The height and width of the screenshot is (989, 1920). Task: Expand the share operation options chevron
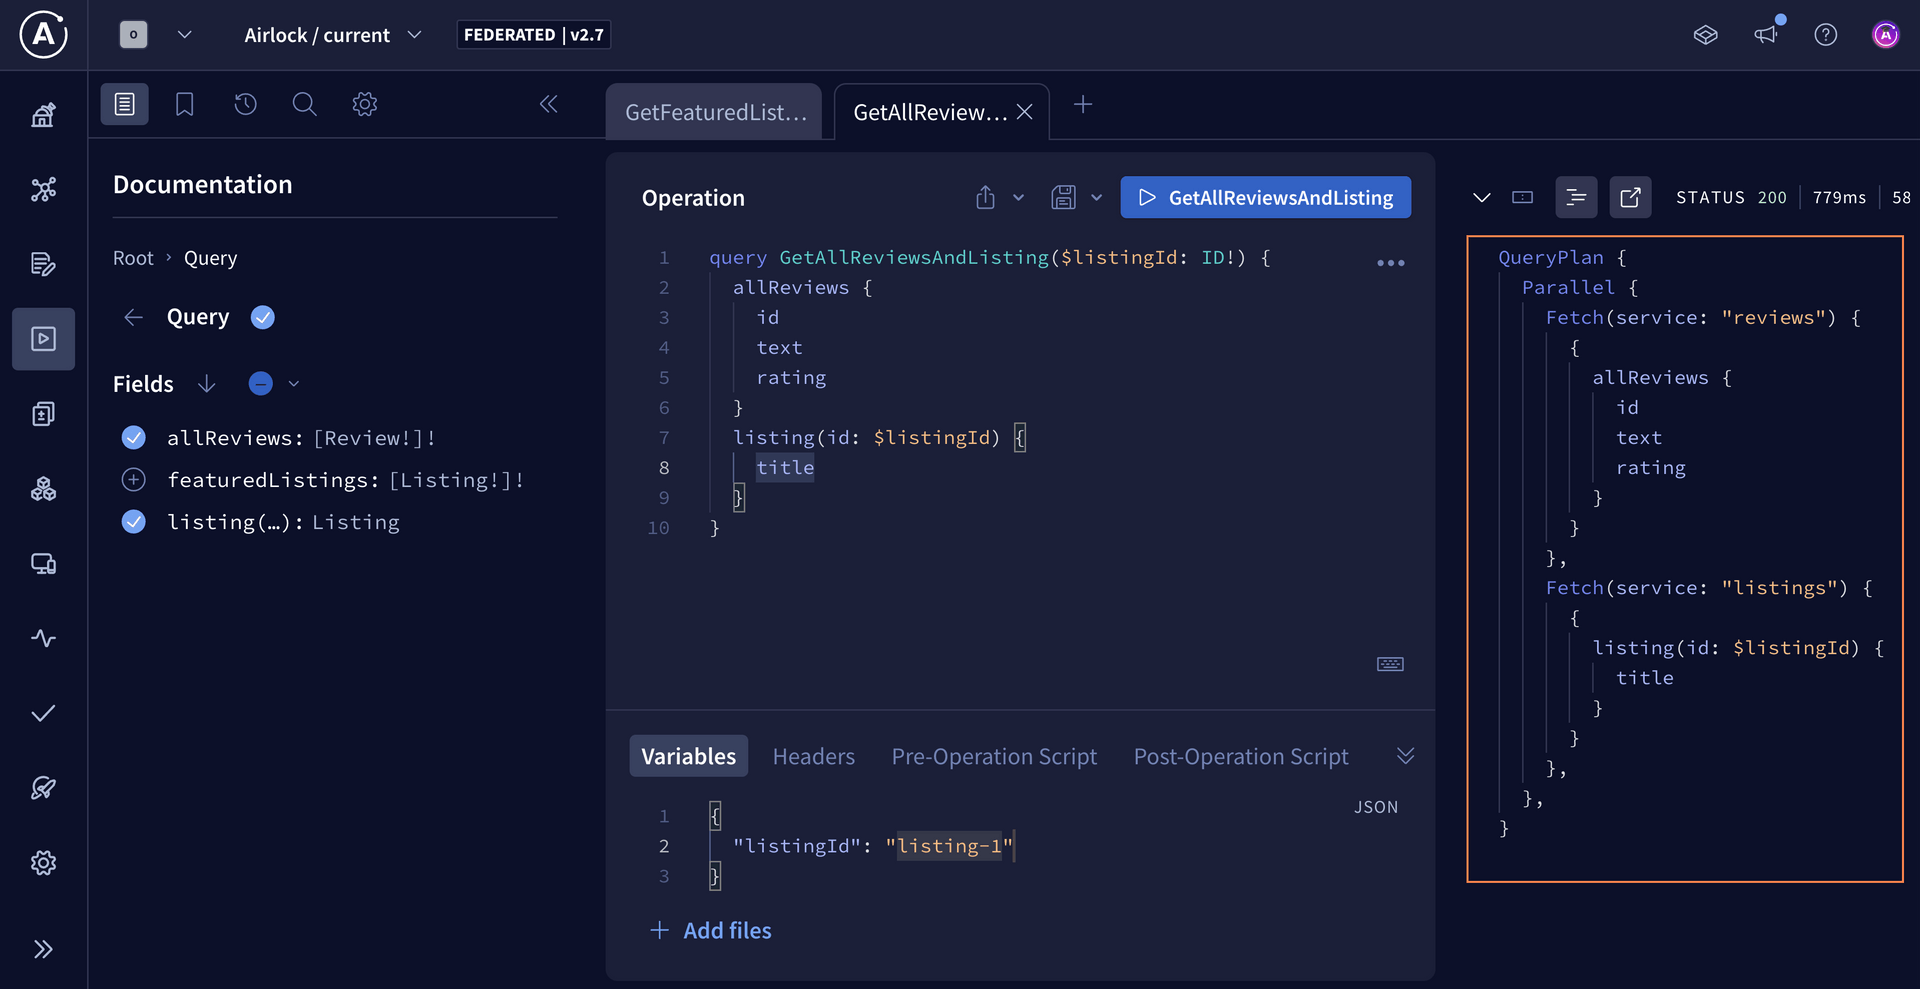coord(1019,197)
